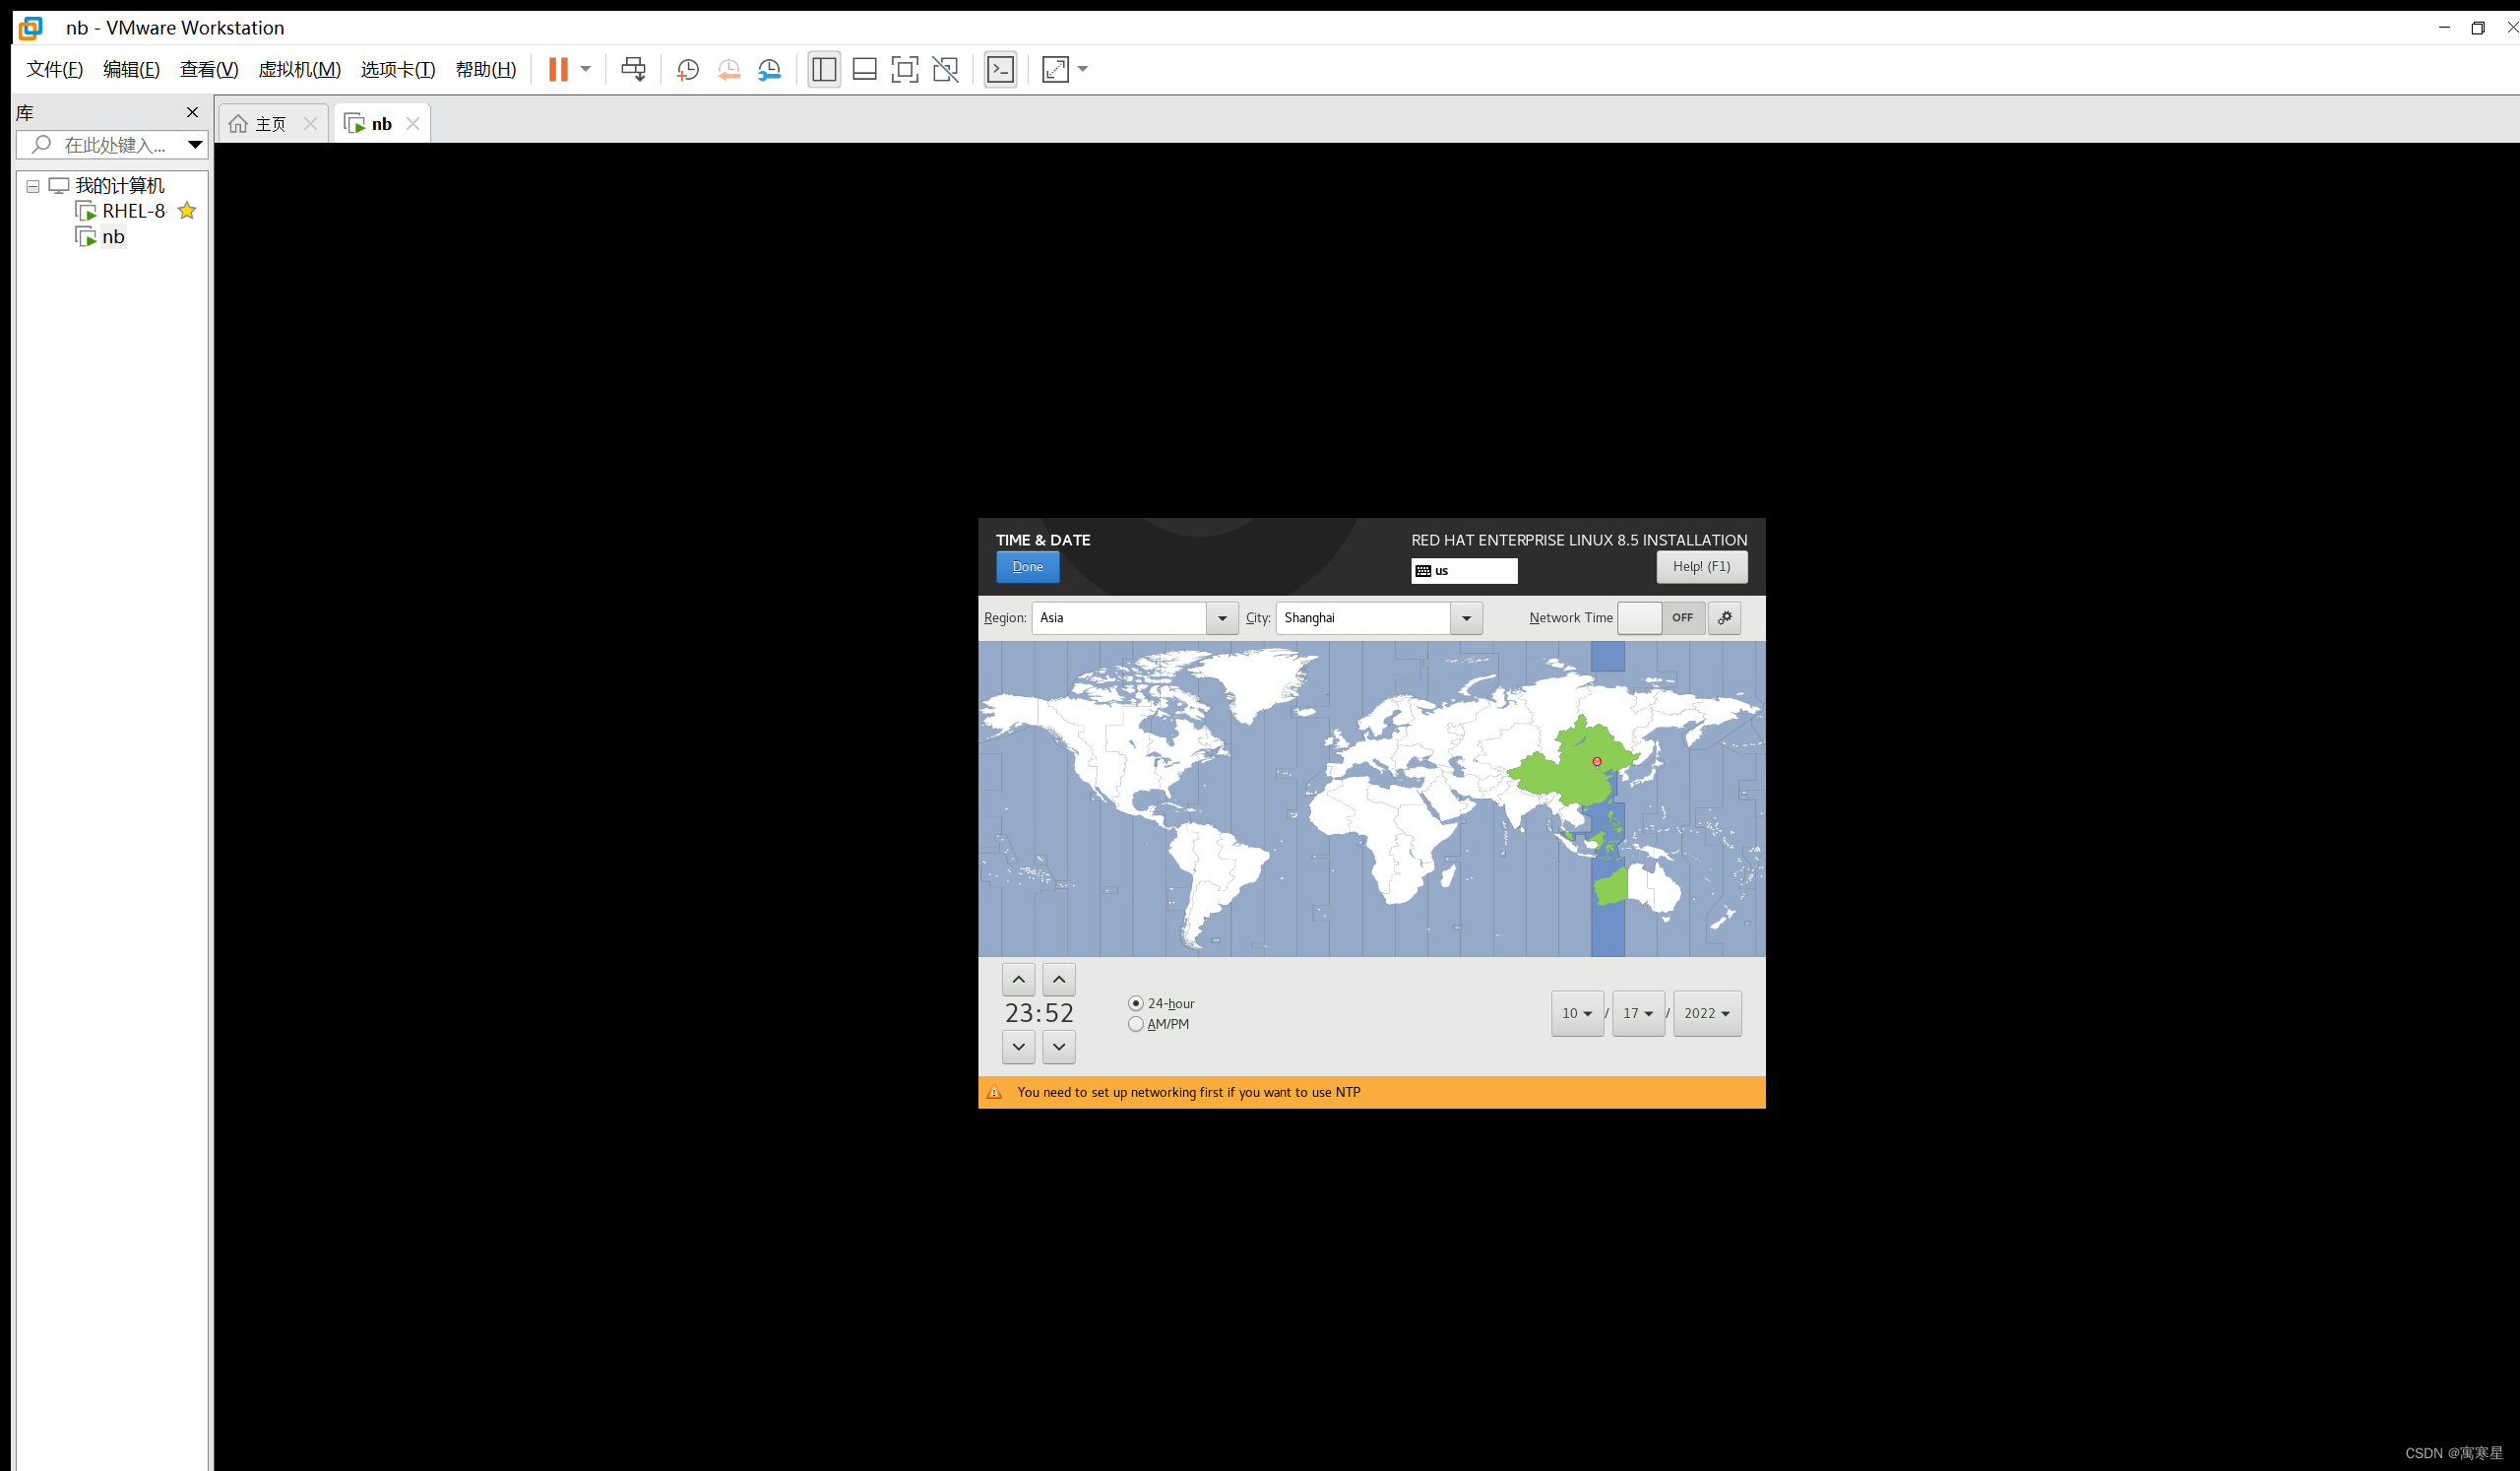The height and width of the screenshot is (1471, 2520).
Task: Send Ctrl+Alt+Del to the VM
Action: (633, 69)
